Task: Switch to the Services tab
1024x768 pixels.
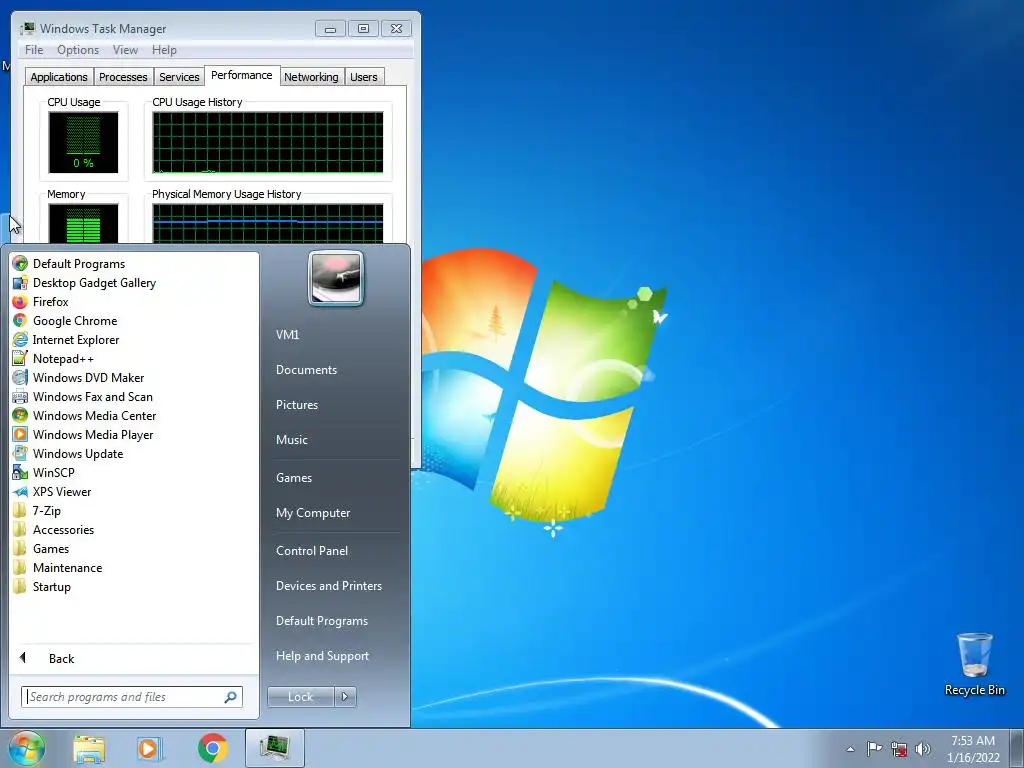Action: click(179, 77)
